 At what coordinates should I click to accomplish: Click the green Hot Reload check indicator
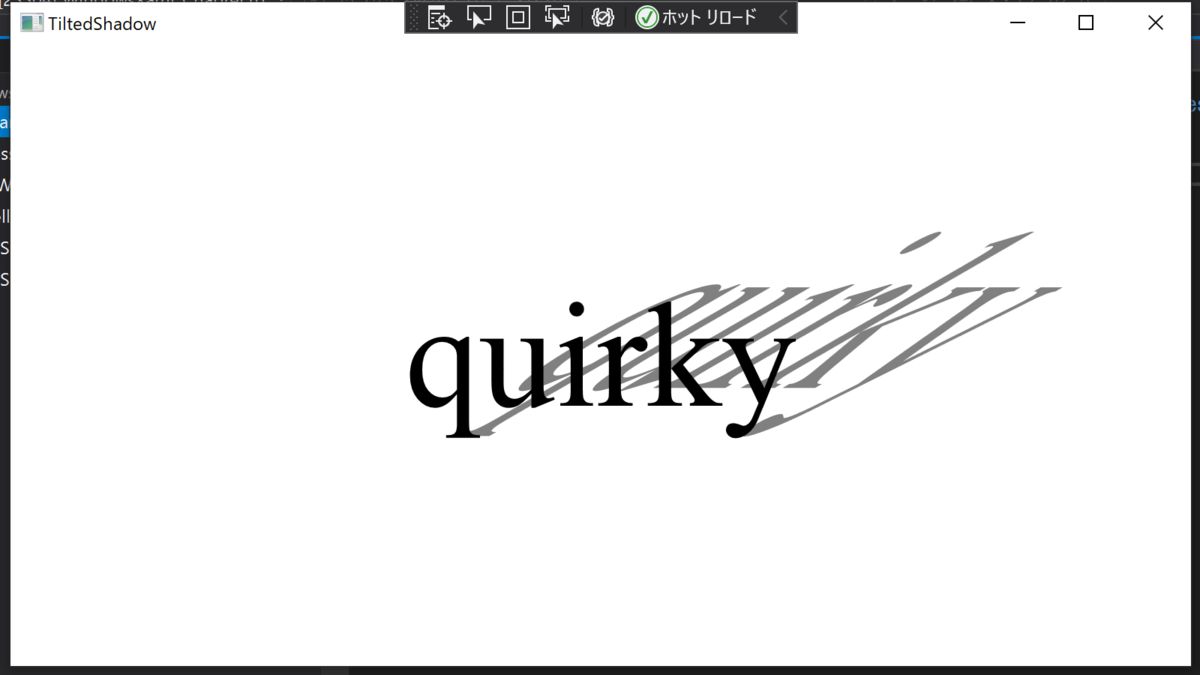point(648,17)
